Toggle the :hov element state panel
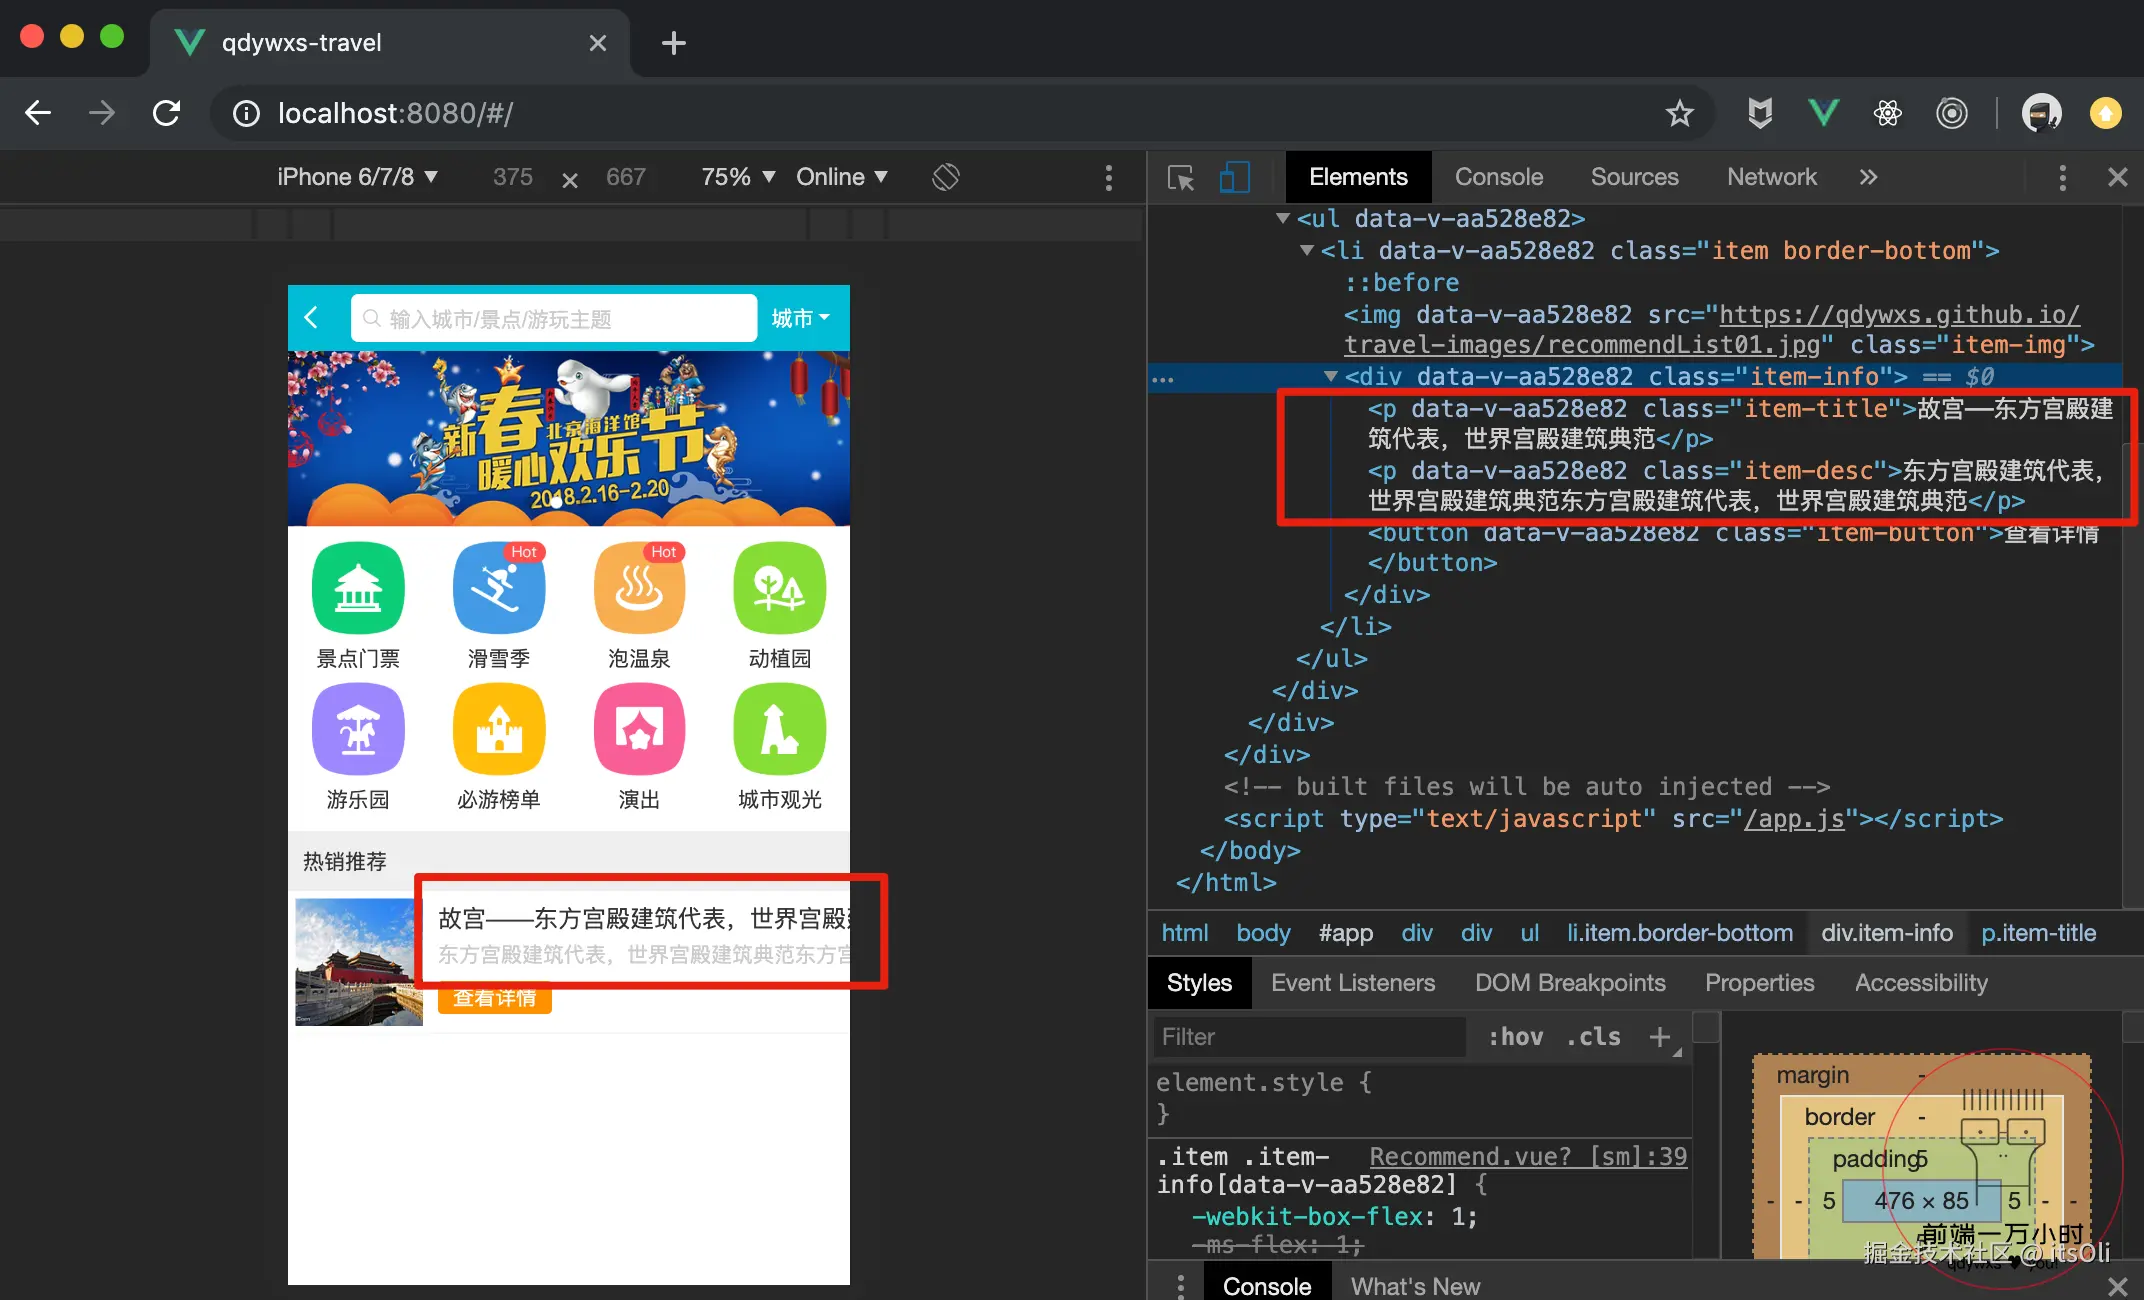 [1515, 1037]
